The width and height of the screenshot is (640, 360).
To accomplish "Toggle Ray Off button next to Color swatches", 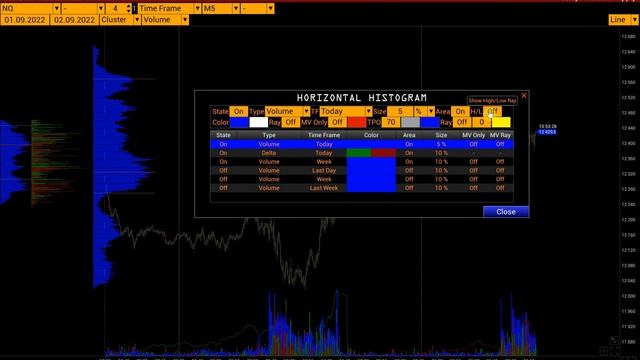I will coord(290,122).
